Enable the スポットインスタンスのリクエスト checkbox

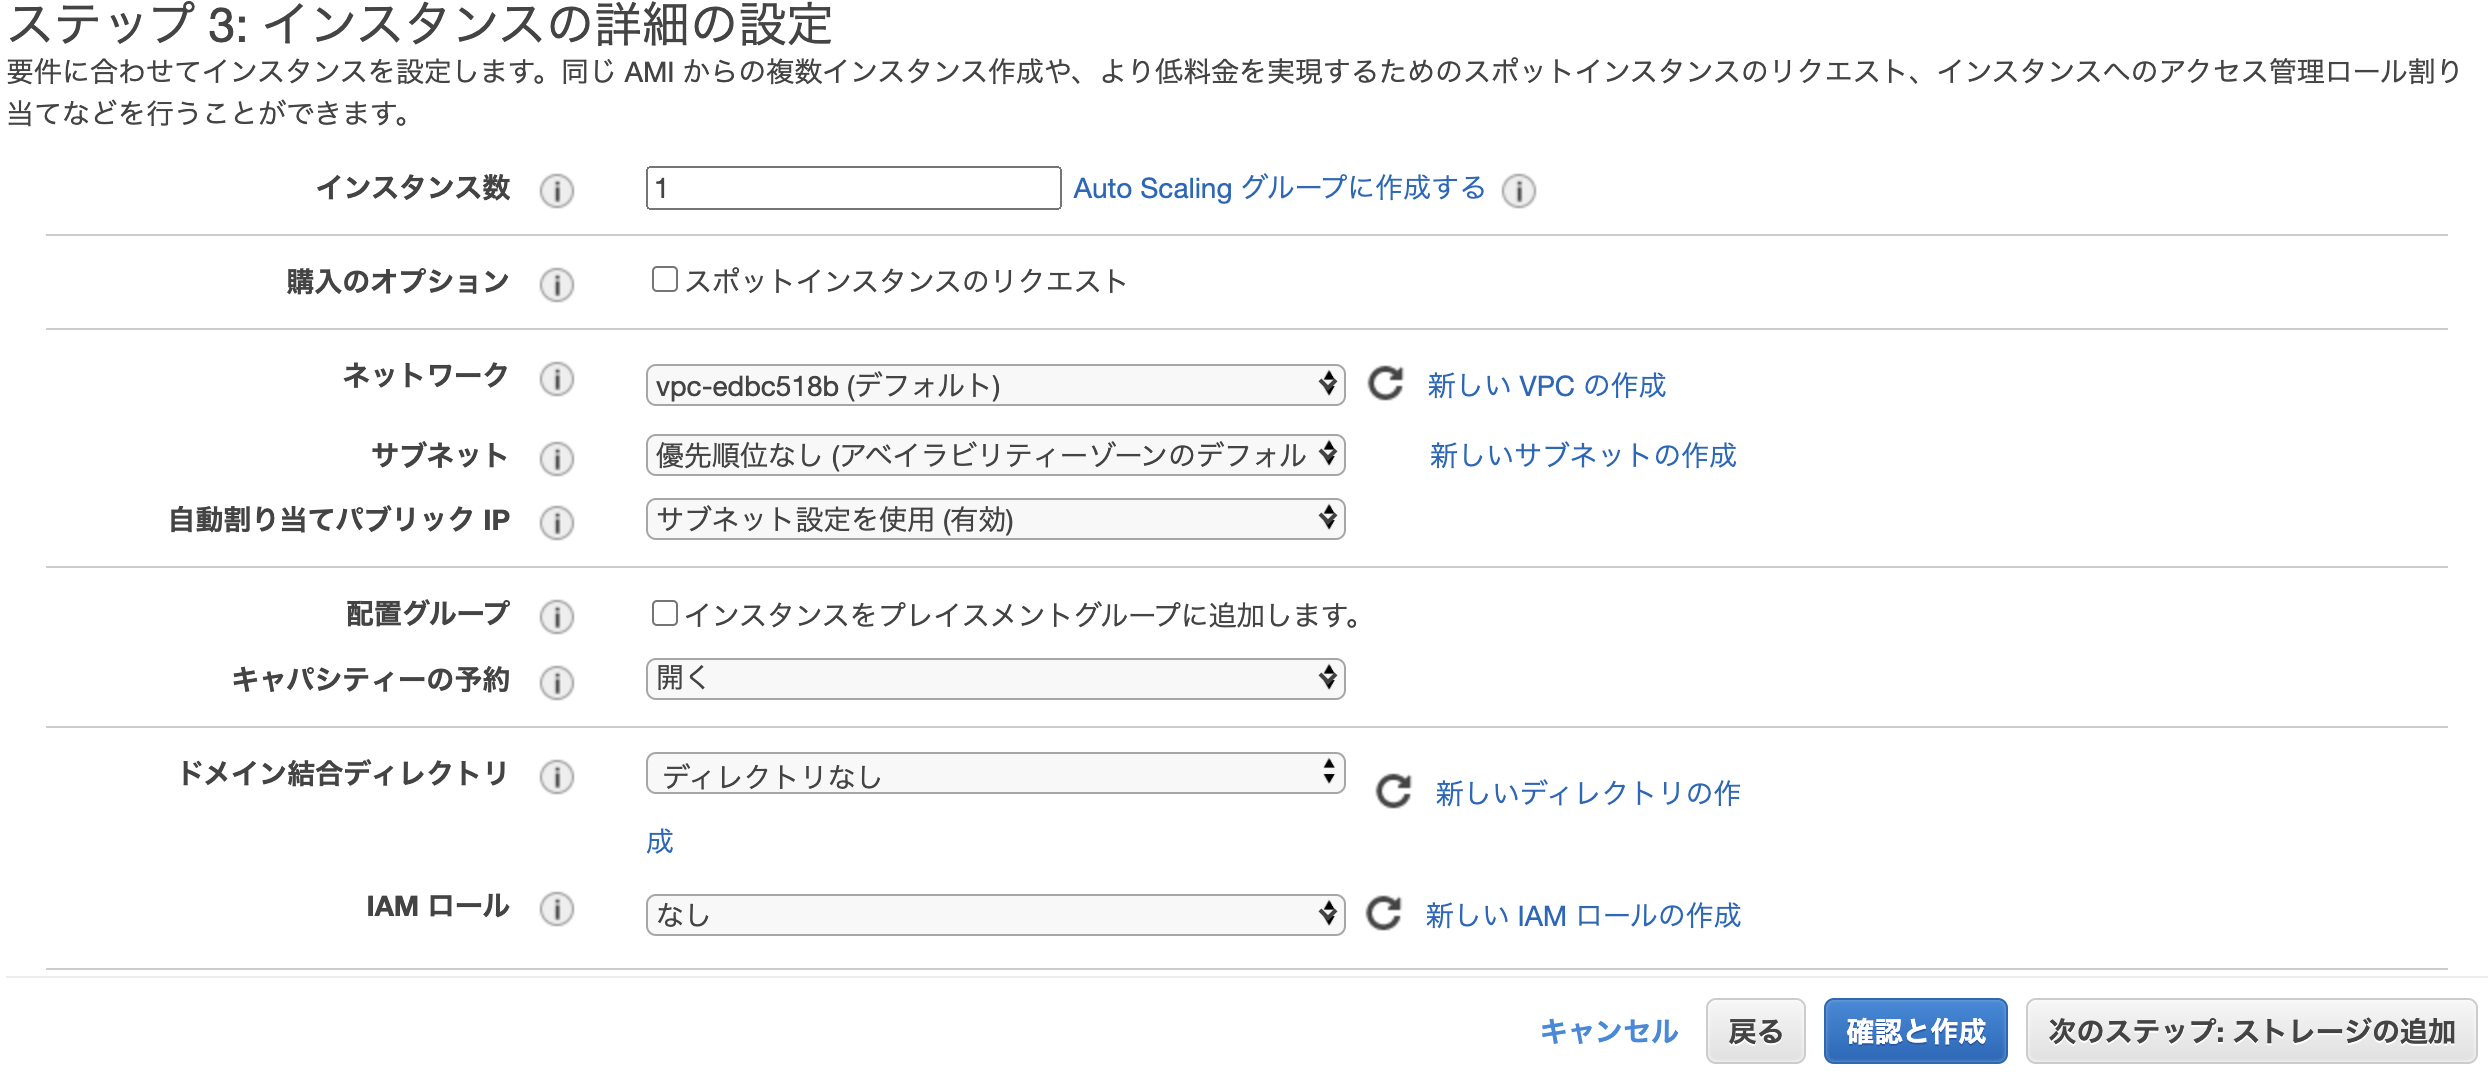pyautogui.click(x=665, y=281)
